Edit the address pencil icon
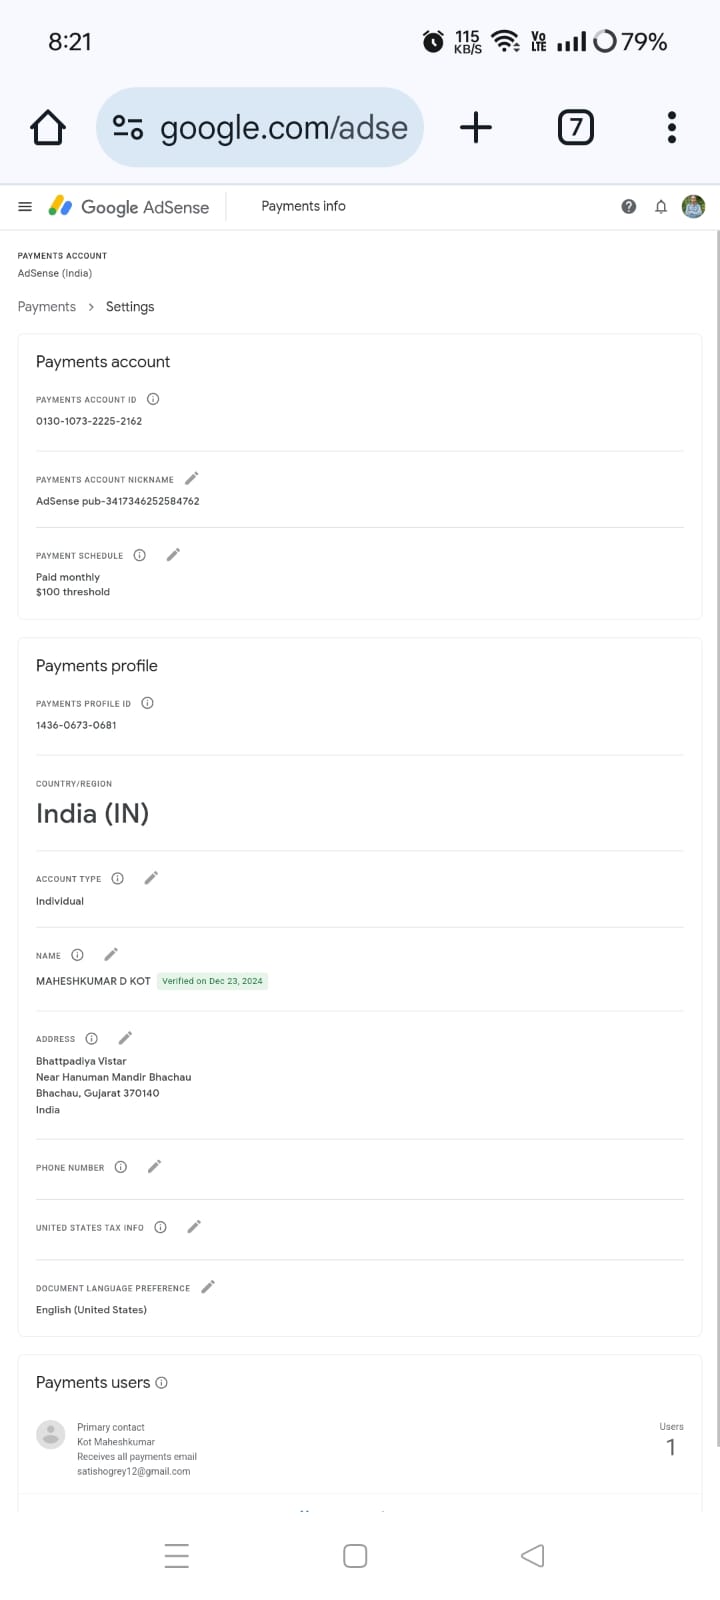Screen dimensions: 720x1600 click(125, 1038)
